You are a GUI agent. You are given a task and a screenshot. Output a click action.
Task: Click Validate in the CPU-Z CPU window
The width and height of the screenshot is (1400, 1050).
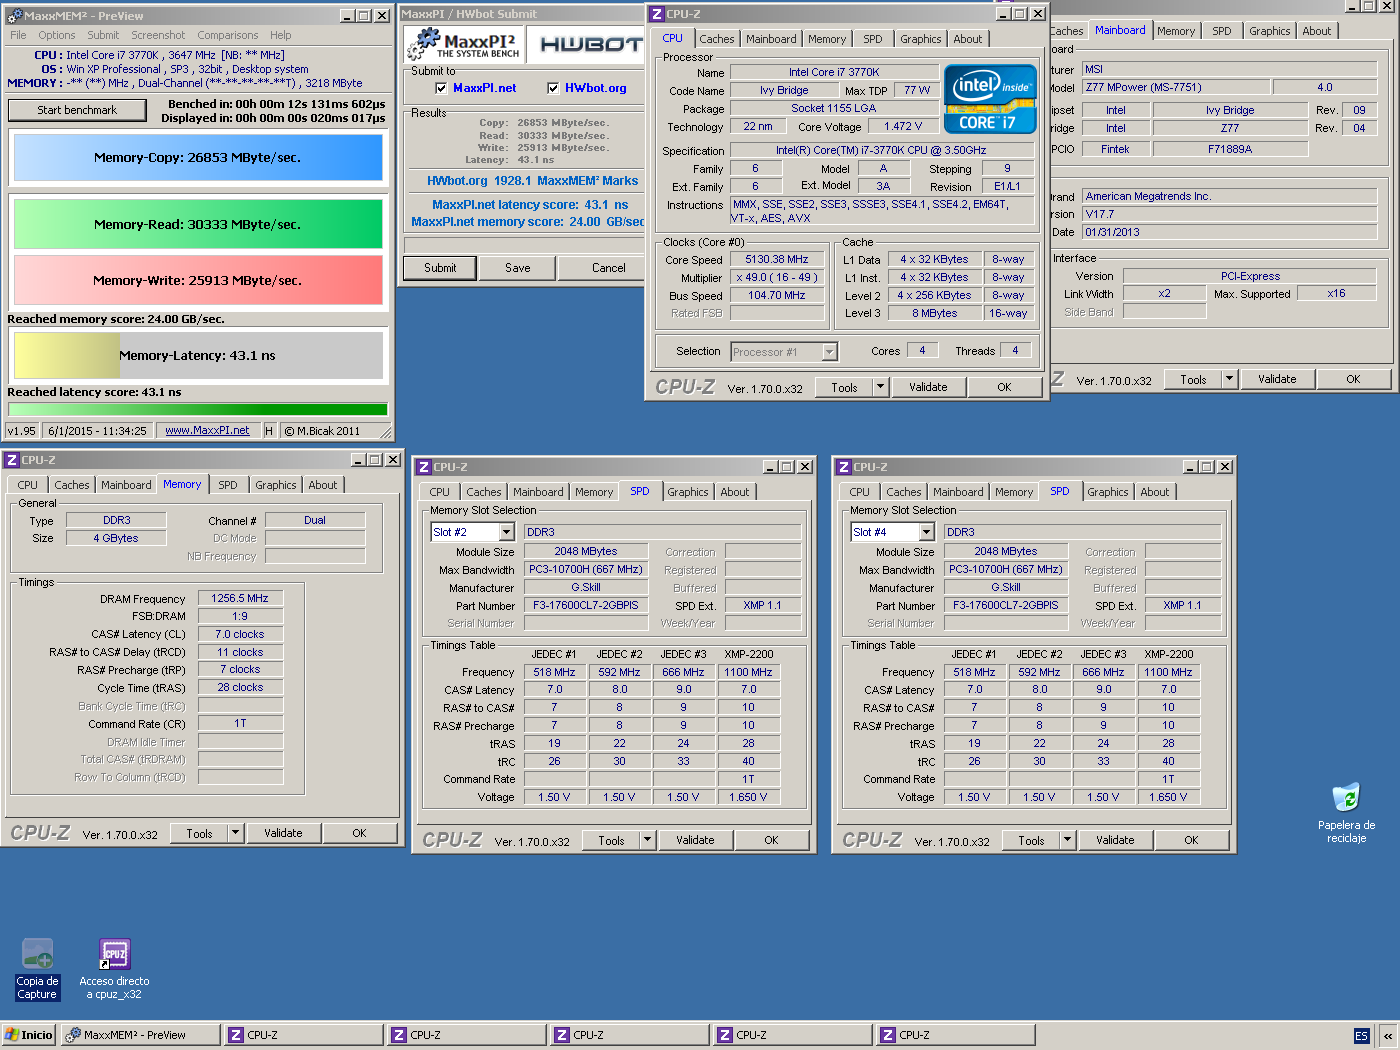(928, 387)
